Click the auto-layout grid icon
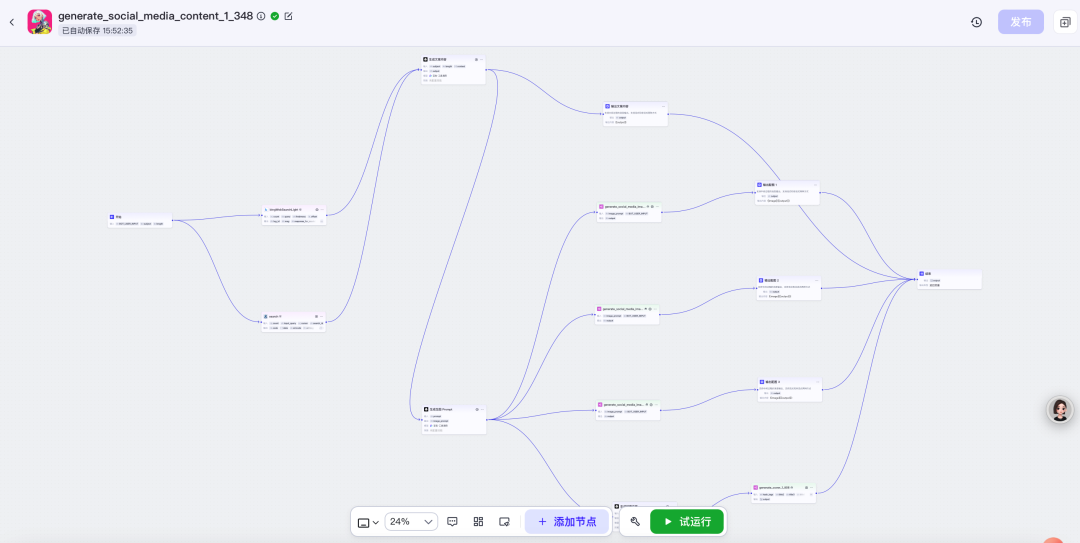 [x=478, y=521]
